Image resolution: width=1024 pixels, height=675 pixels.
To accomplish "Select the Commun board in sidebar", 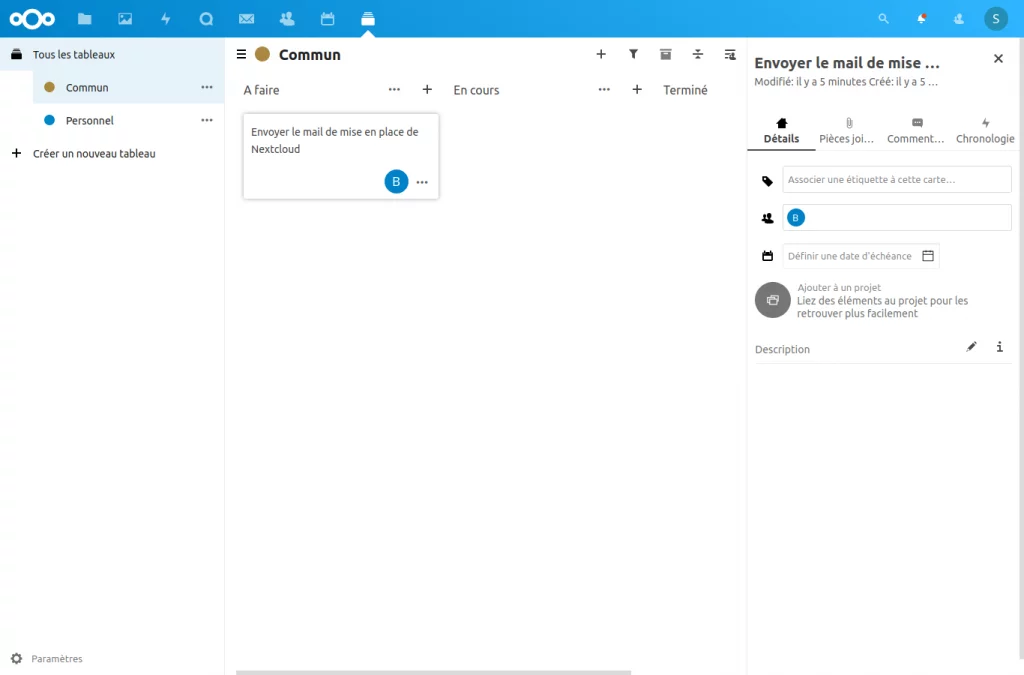I will pos(128,87).
